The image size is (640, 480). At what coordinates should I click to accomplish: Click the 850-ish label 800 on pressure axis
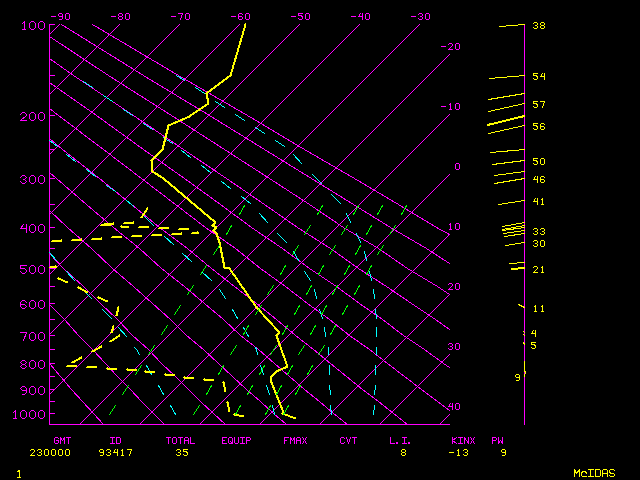click(33, 366)
